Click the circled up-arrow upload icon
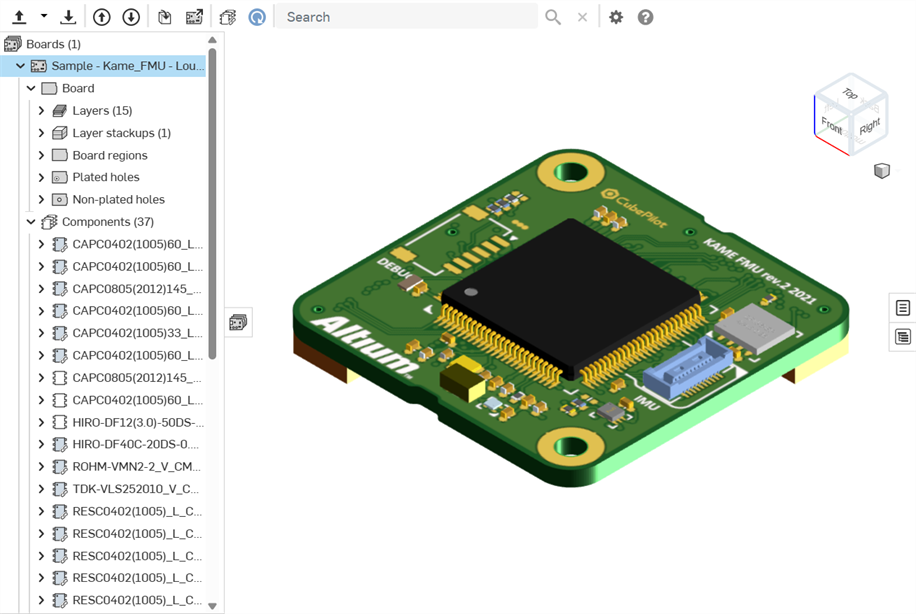 [x=100, y=17]
